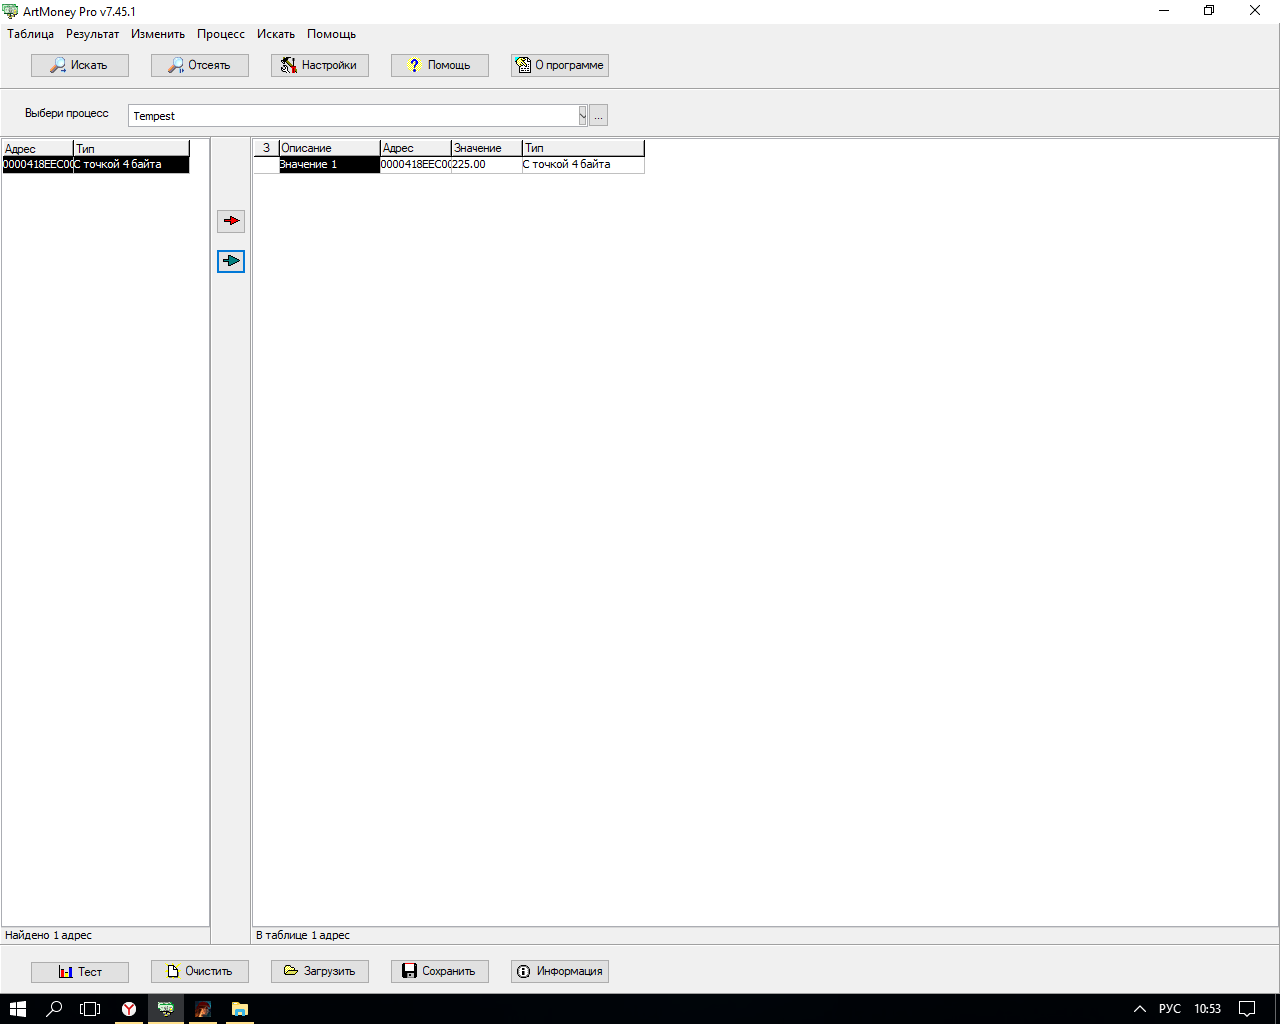
Task: Open Настройки settings button
Action: coord(320,65)
